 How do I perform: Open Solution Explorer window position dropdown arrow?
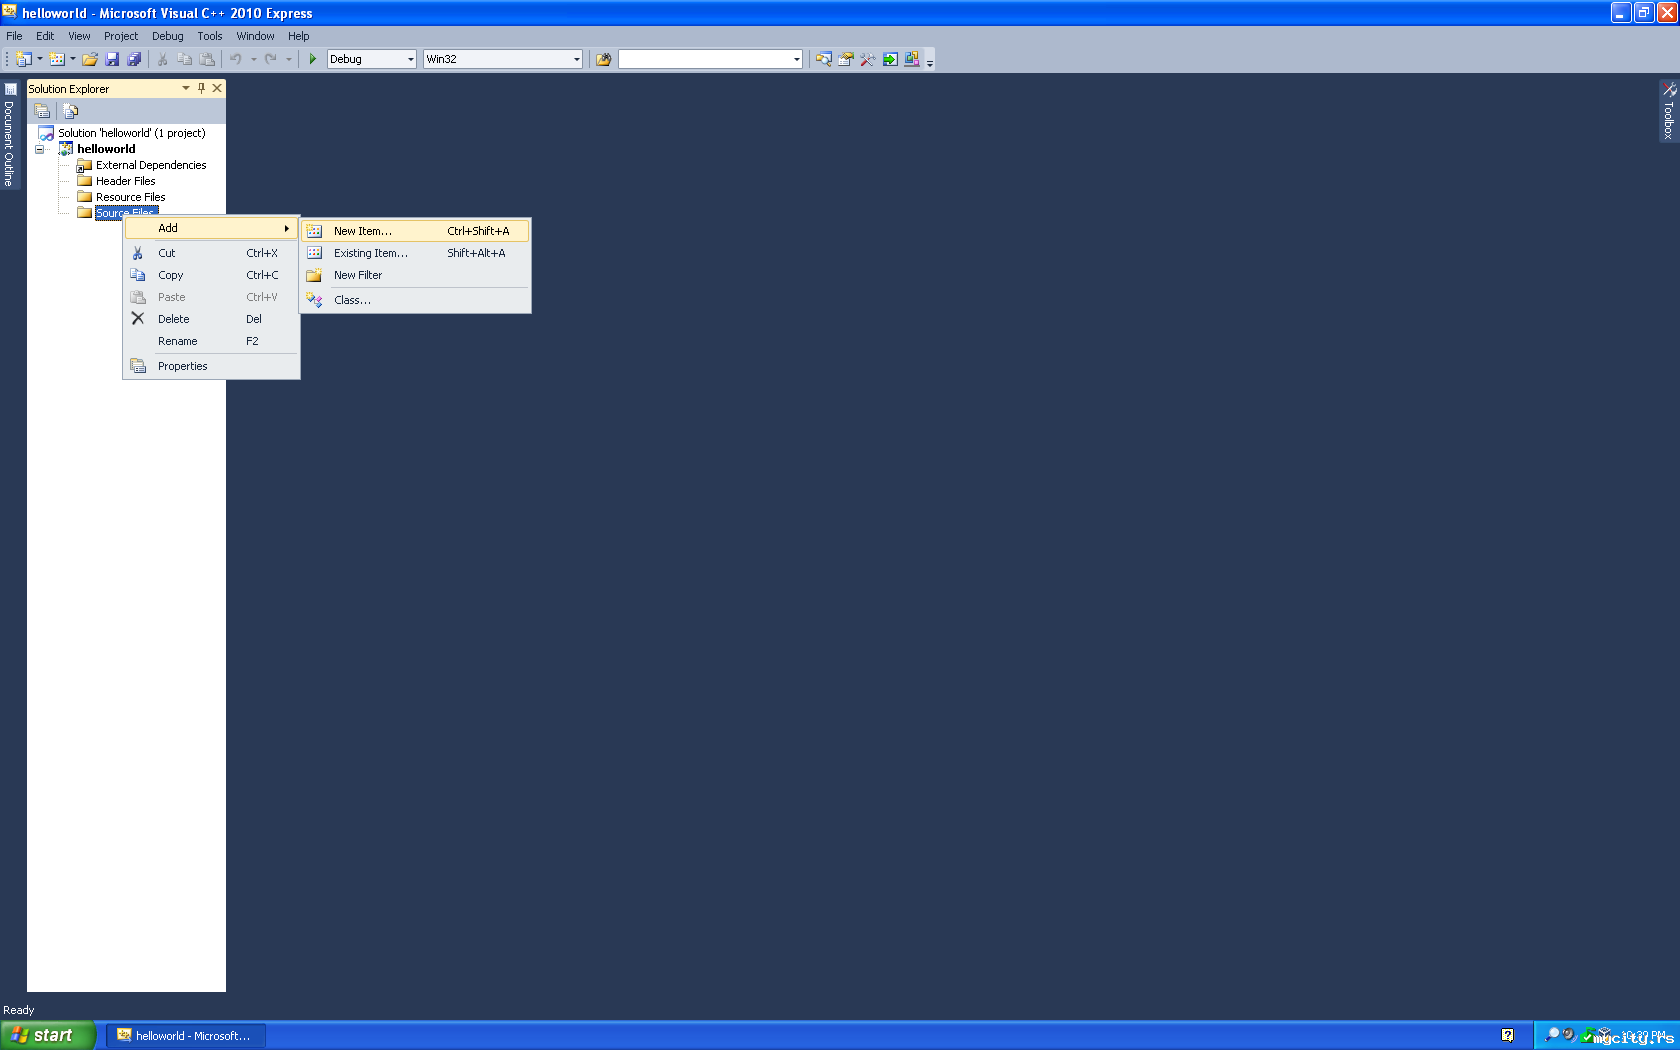point(186,88)
